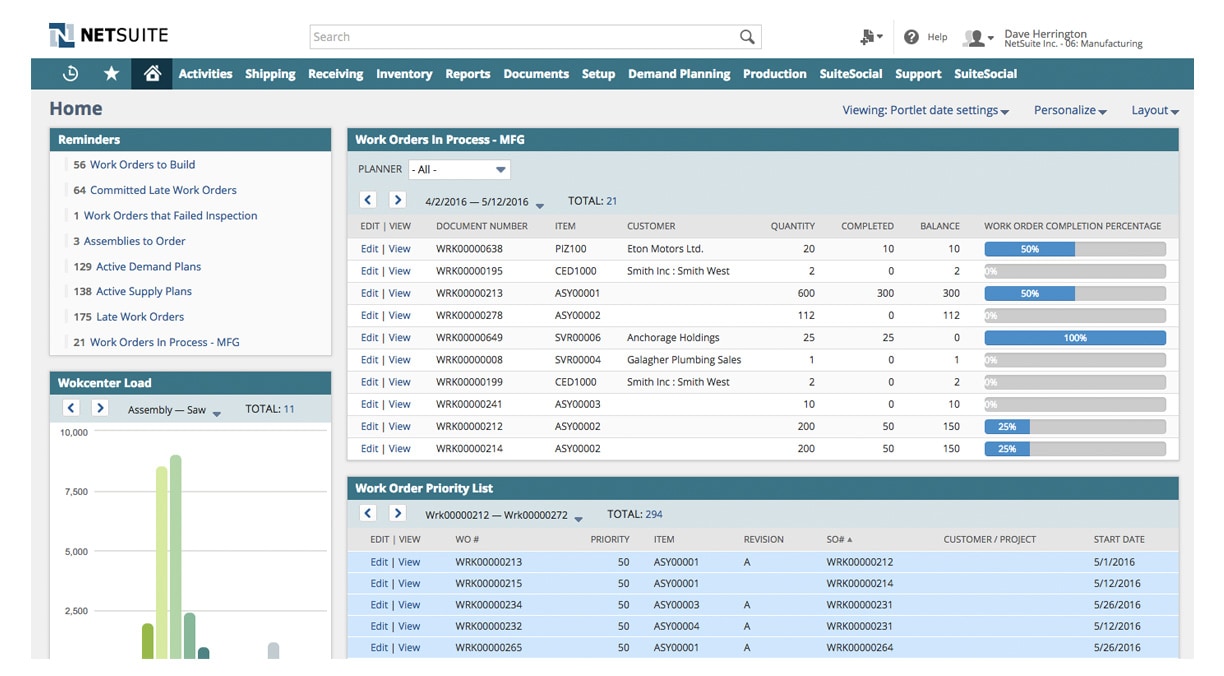Screen dimensions: 1224x676
Task: Expand the Assembly — Saw range dropdown
Action: (217, 413)
